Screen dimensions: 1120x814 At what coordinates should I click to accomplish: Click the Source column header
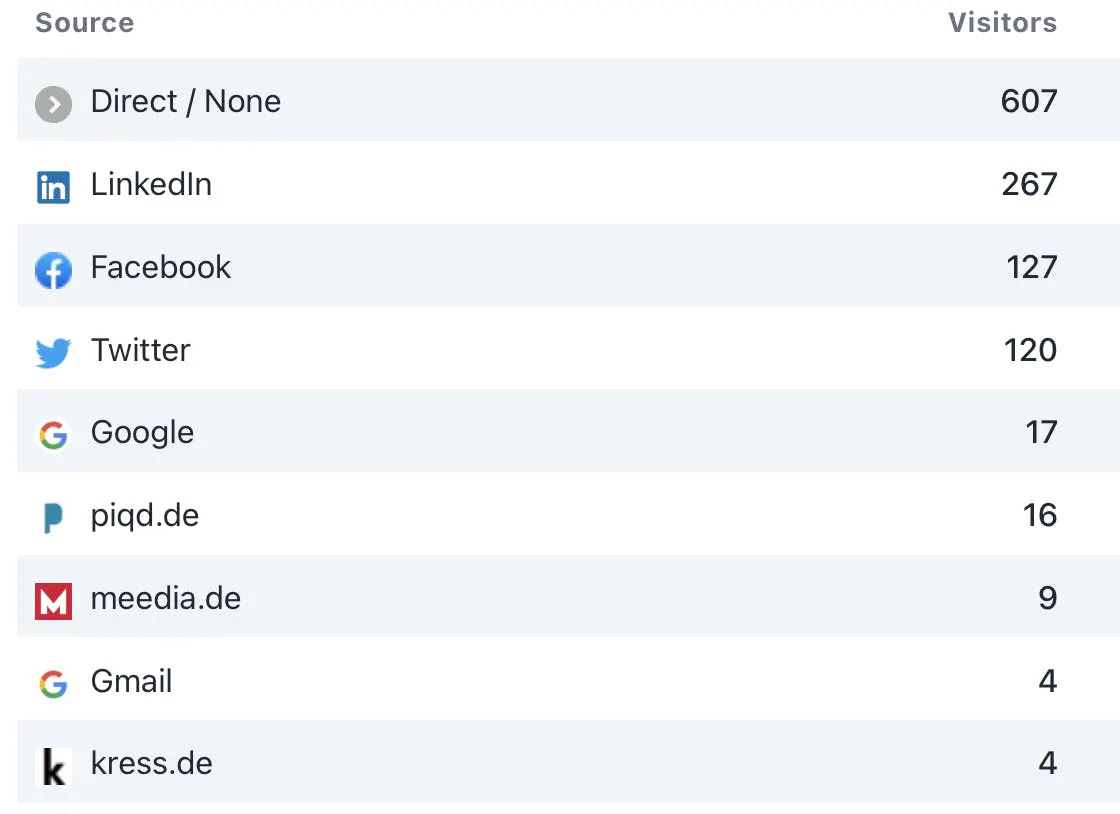tap(84, 23)
